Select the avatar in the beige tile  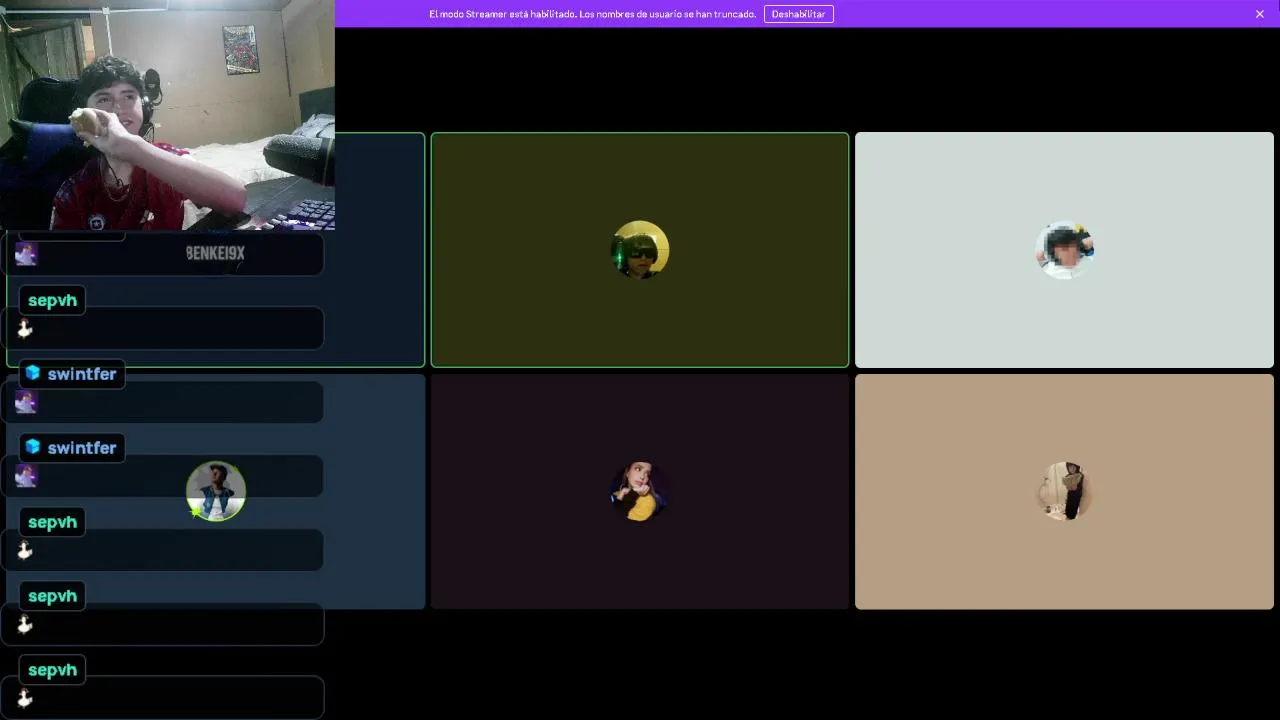click(1065, 491)
